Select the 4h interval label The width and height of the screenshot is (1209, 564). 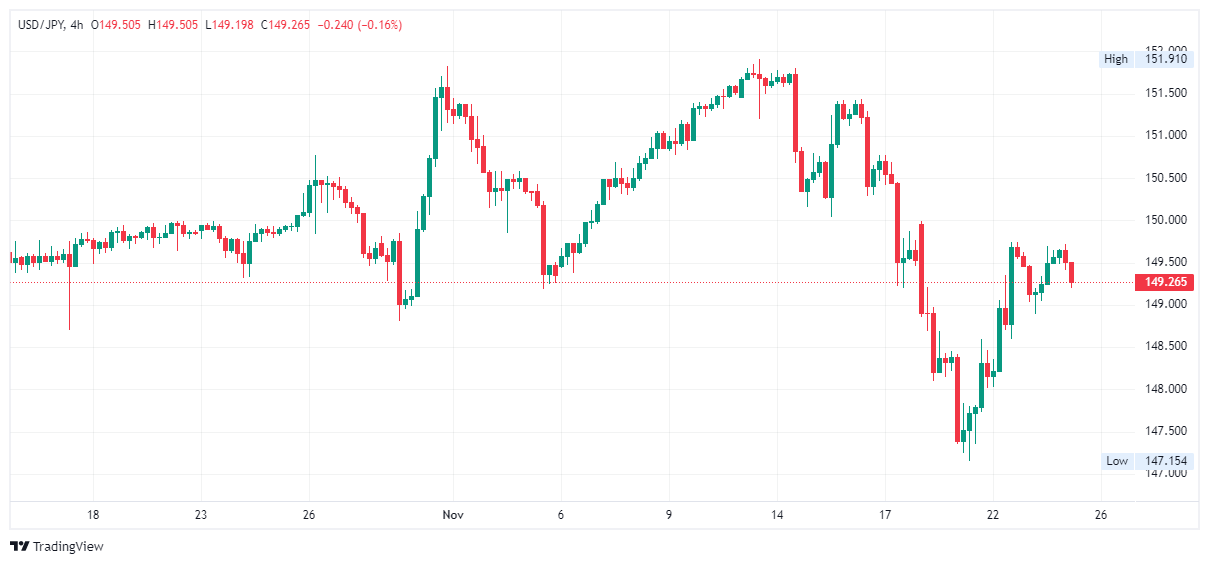click(x=77, y=25)
